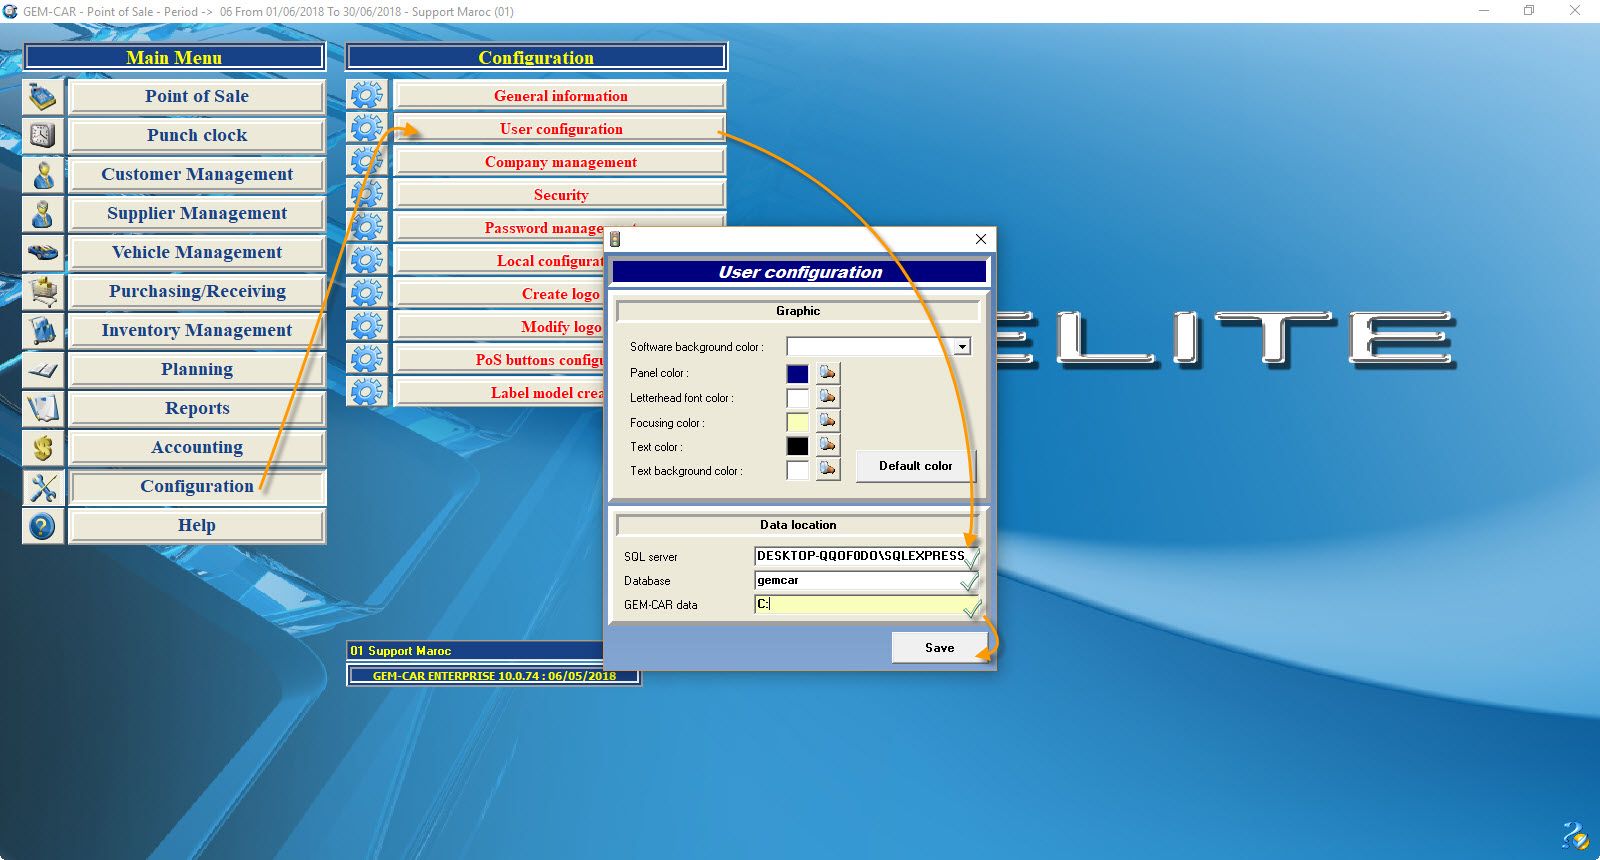1600x860 pixels.
Task: Open color picker for Panel color
Action: [828, 373]
